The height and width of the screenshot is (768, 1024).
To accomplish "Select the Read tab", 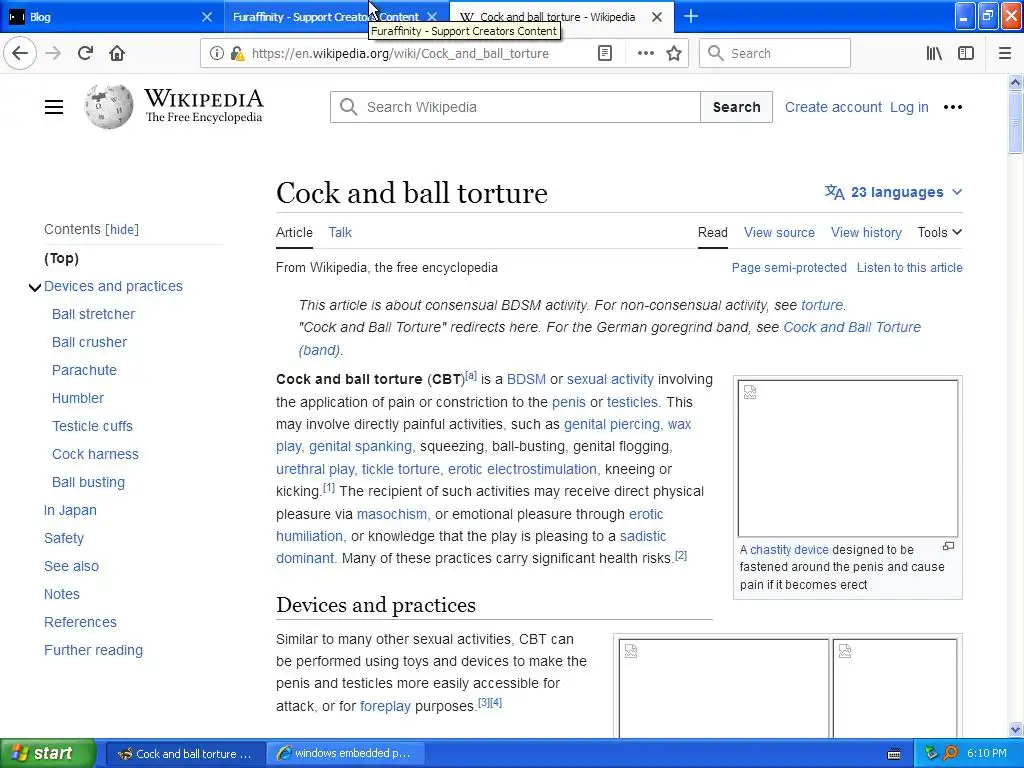I will [712, 232].
